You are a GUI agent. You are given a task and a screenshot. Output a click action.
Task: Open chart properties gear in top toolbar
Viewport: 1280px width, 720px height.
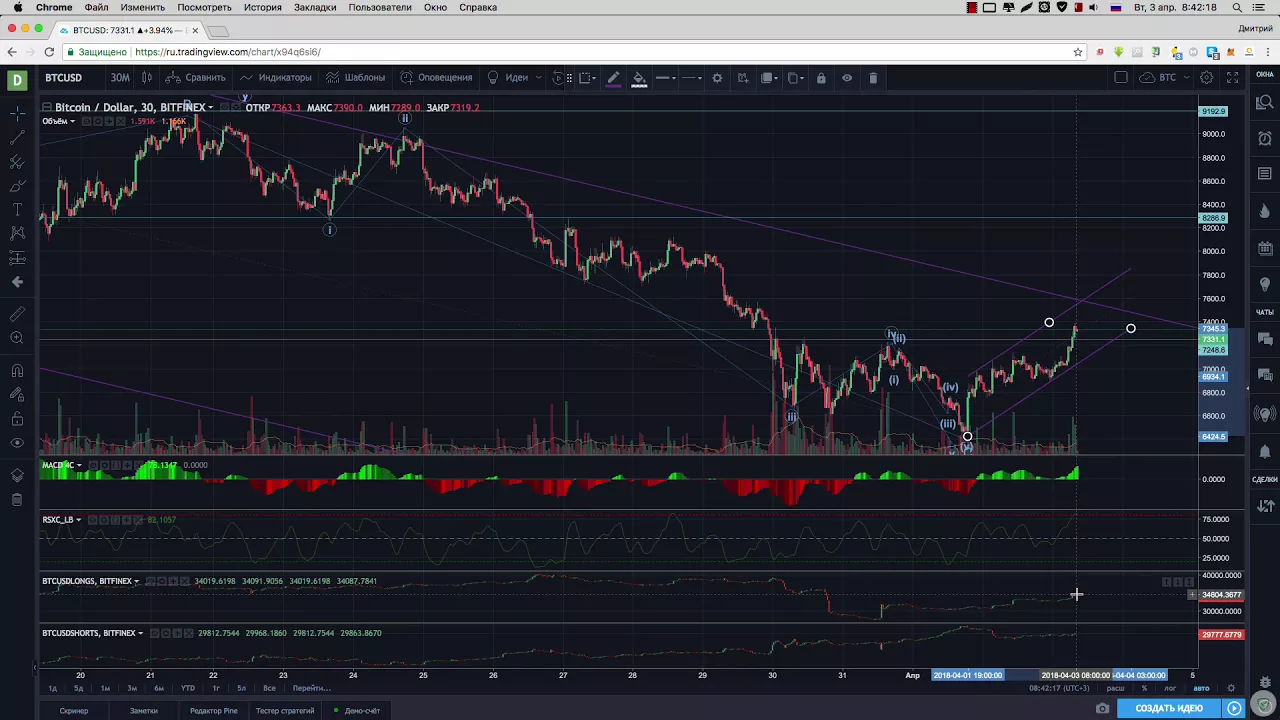(1207, 77)
